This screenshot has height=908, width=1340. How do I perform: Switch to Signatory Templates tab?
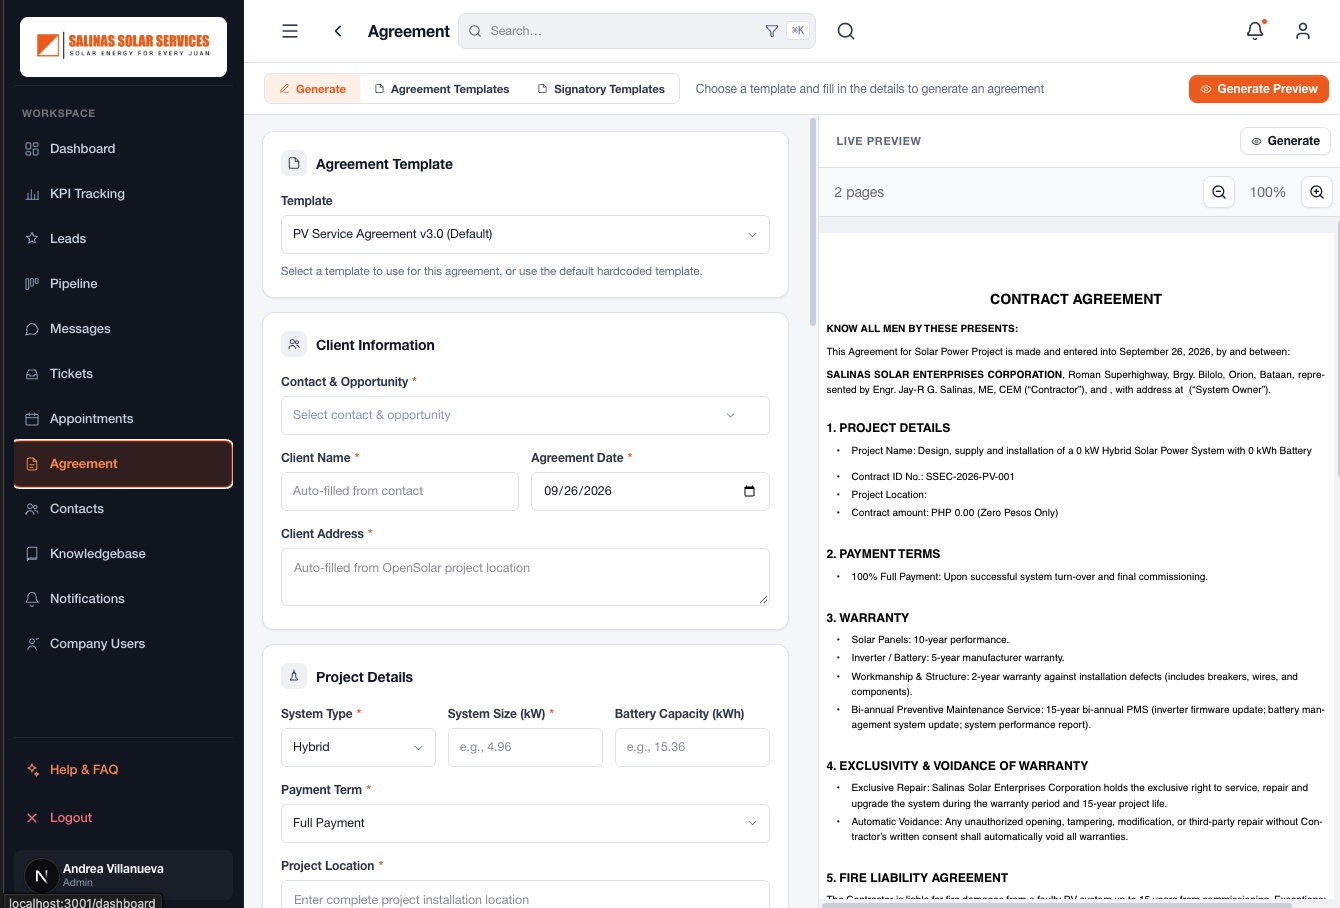click(601, 89)
